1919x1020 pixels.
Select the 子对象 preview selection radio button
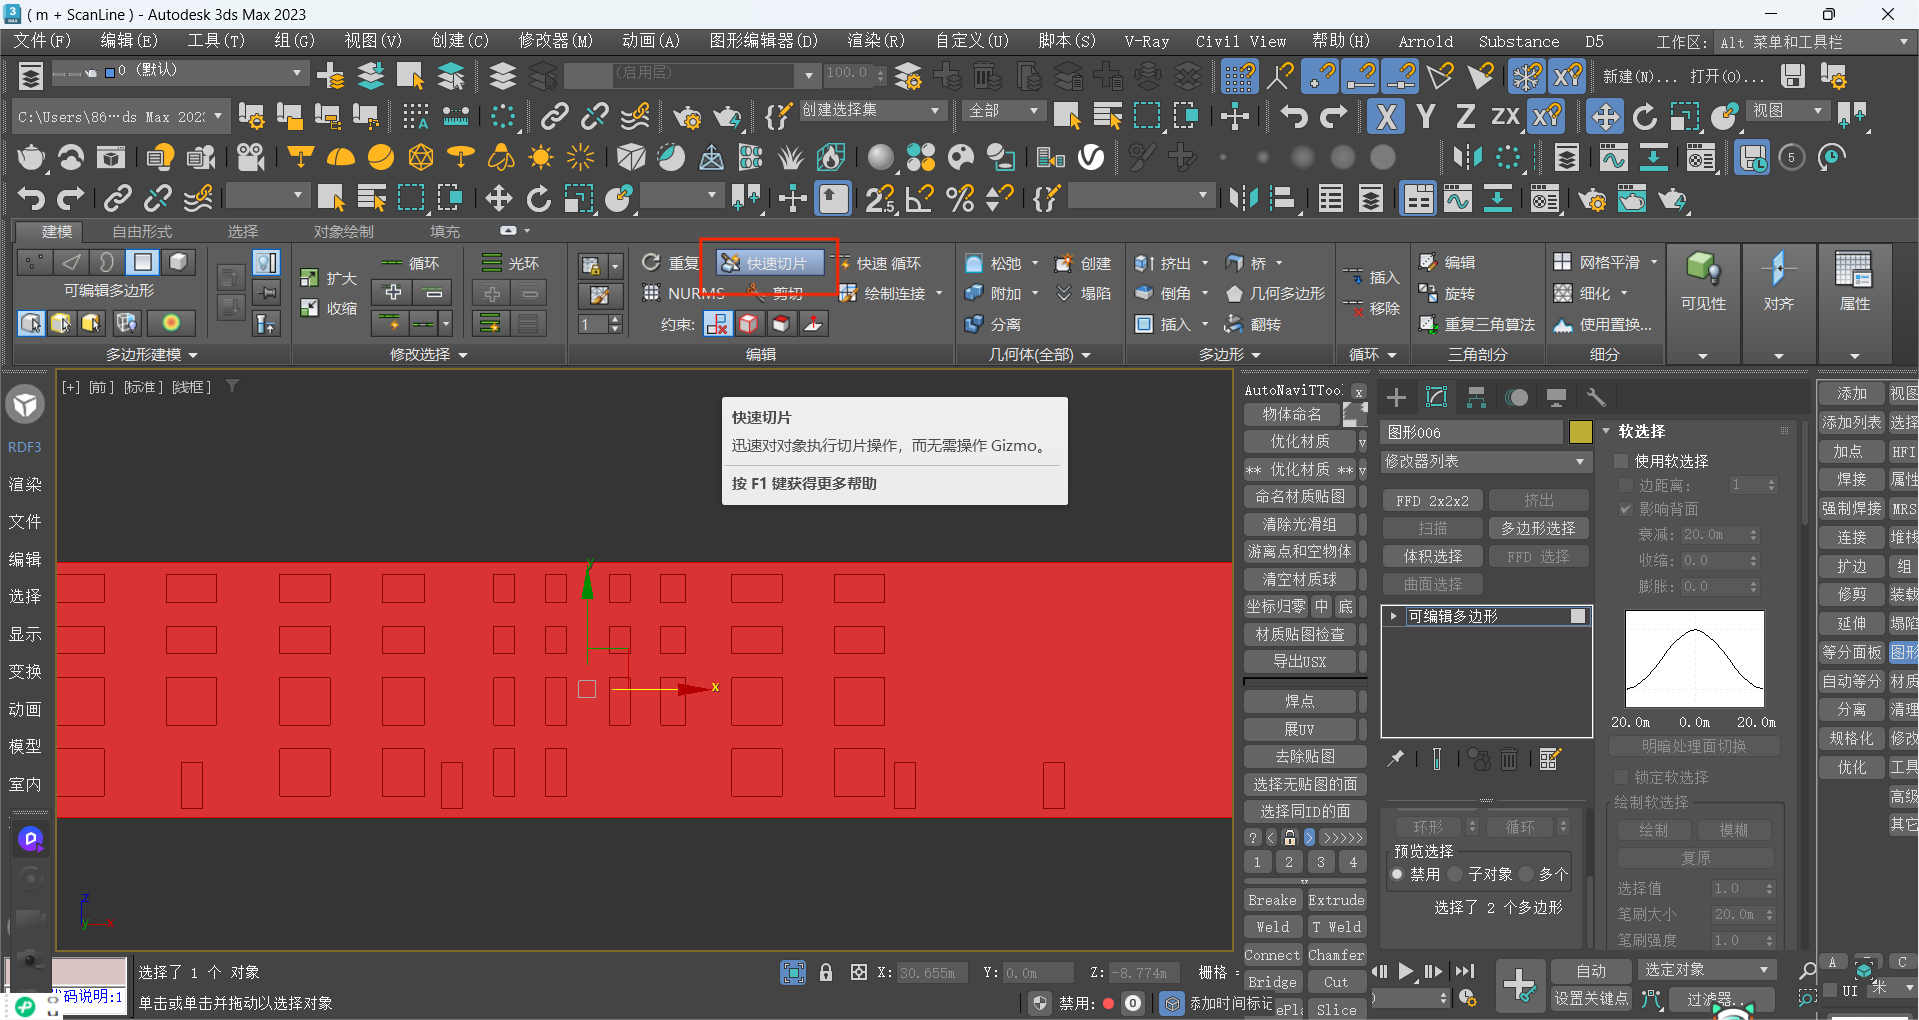tap(1455, 874)
